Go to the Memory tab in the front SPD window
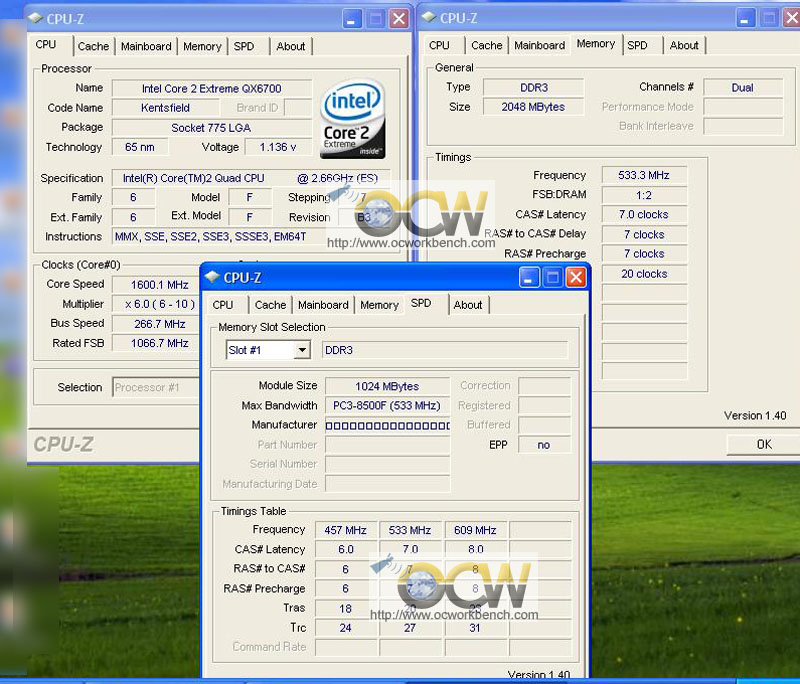The width and height of the screenshot is (800, 684). pos(380,305)
